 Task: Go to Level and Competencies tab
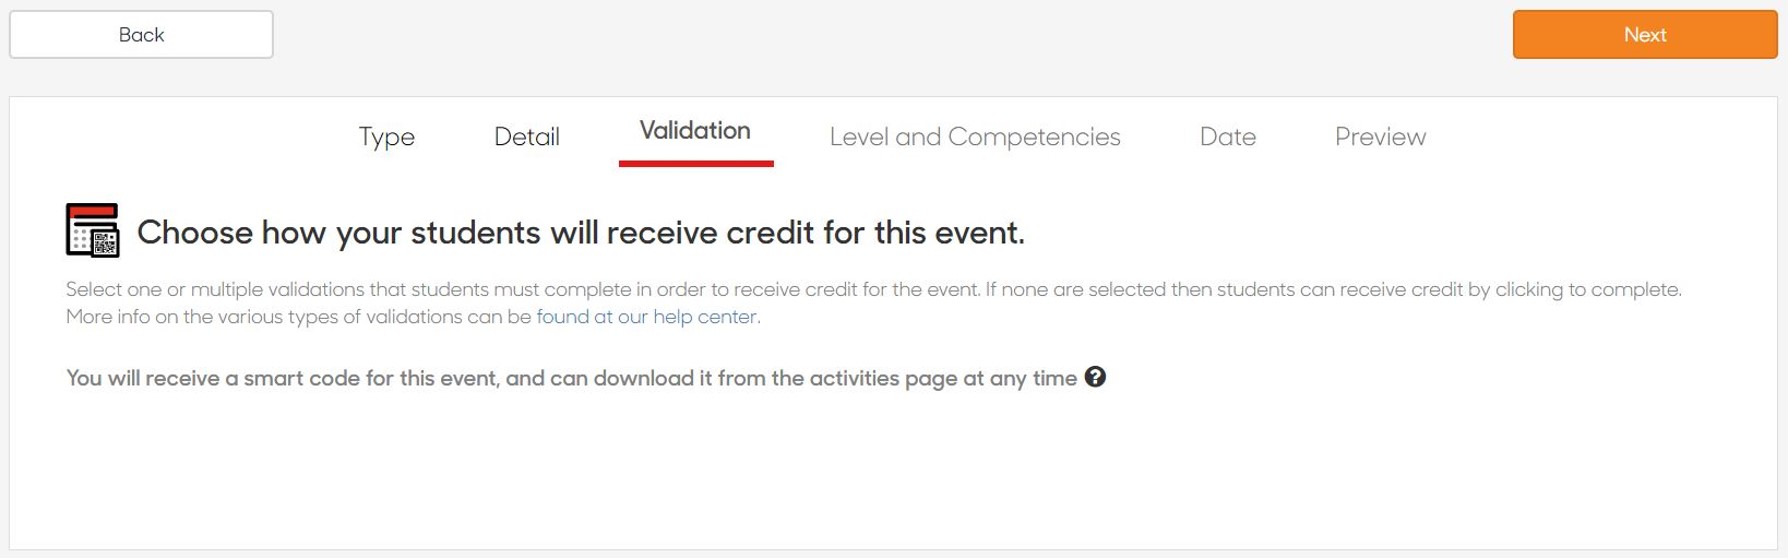coord(975,137)
